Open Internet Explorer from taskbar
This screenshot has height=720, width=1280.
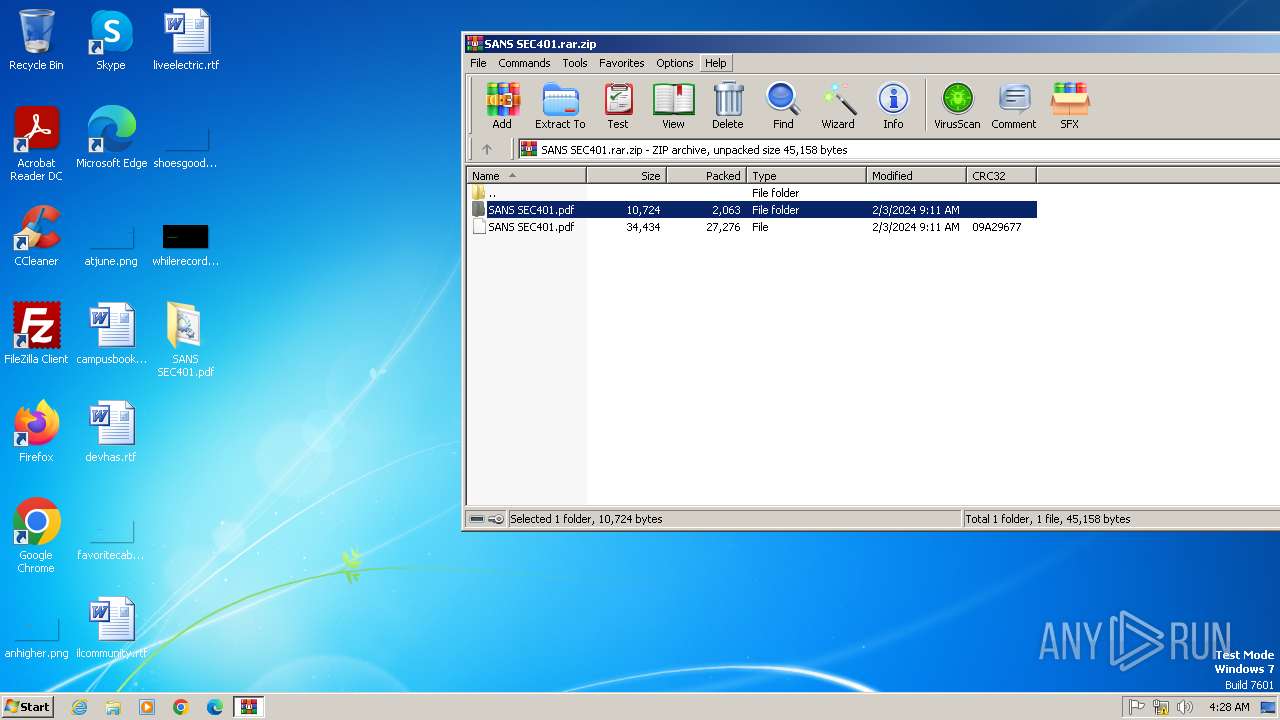pos(79,707)
